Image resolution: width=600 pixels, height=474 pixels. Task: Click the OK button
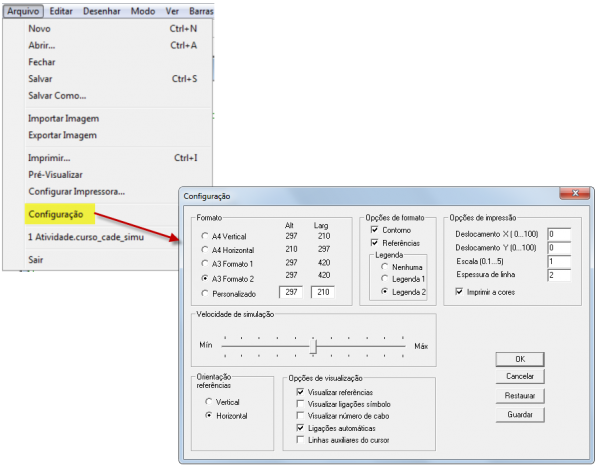pos(519,359)
